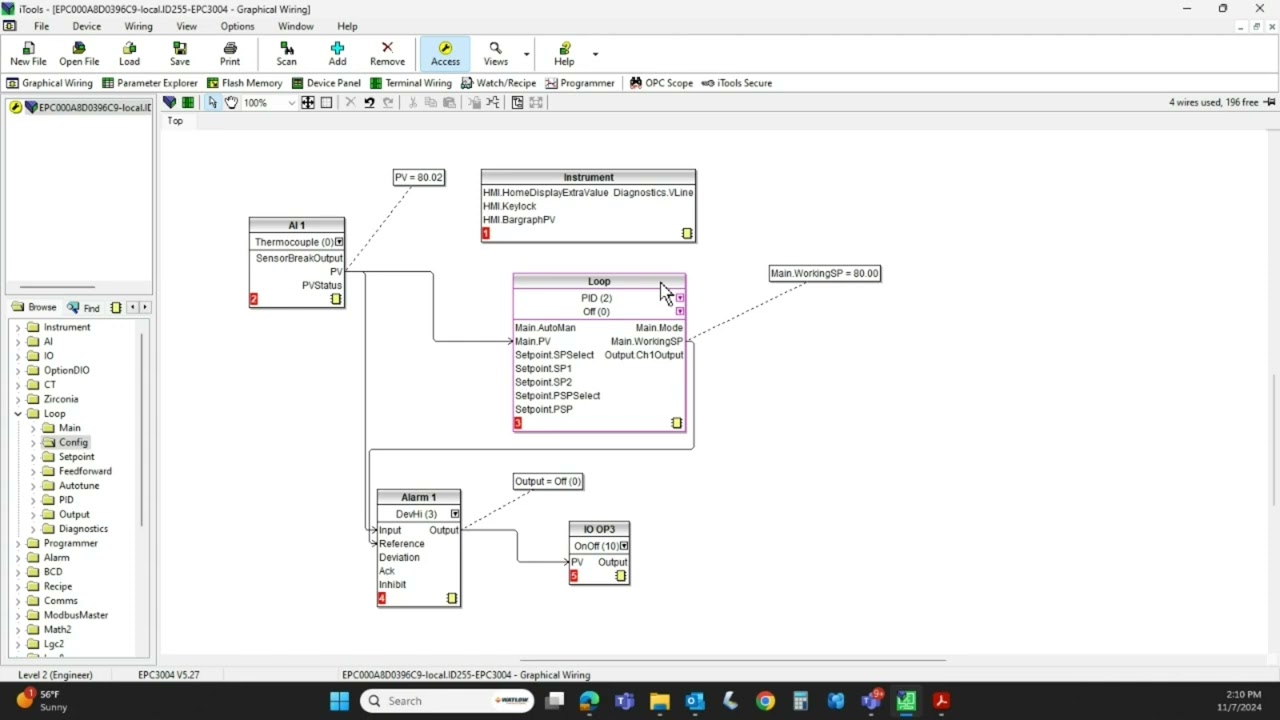
Task: Click the fit-to-window arrows icon
Action: (308, 102)
